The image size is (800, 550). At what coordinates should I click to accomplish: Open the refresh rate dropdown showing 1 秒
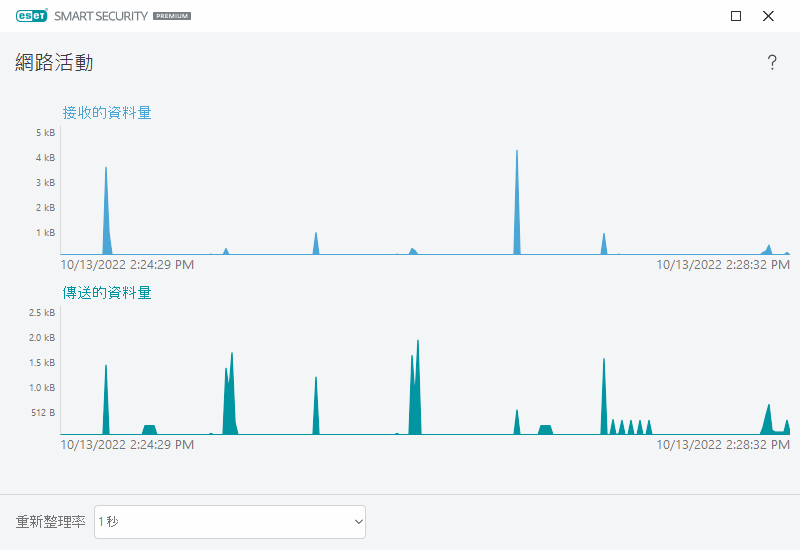(x=230, y=521)
